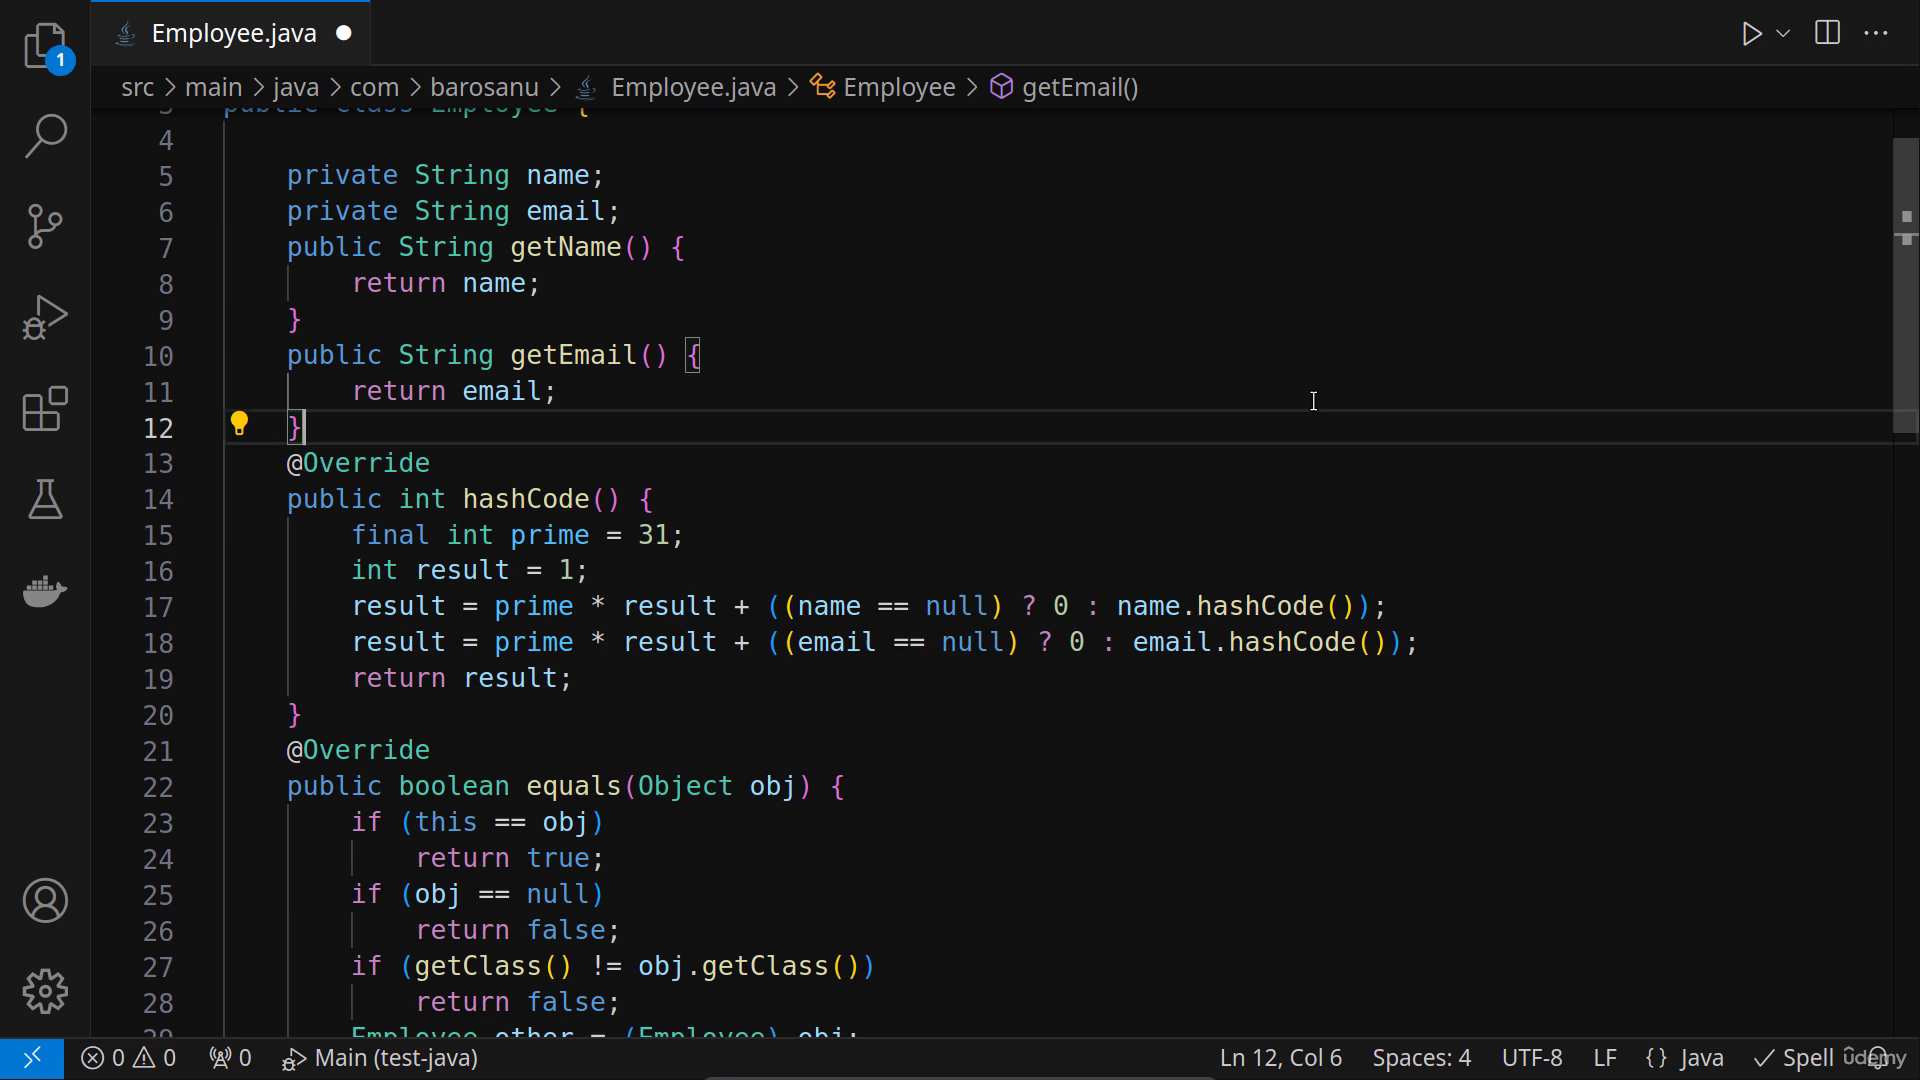Open the Testing flask icon
Viewport: 1920px width, 1080px height.
[45, 499]
